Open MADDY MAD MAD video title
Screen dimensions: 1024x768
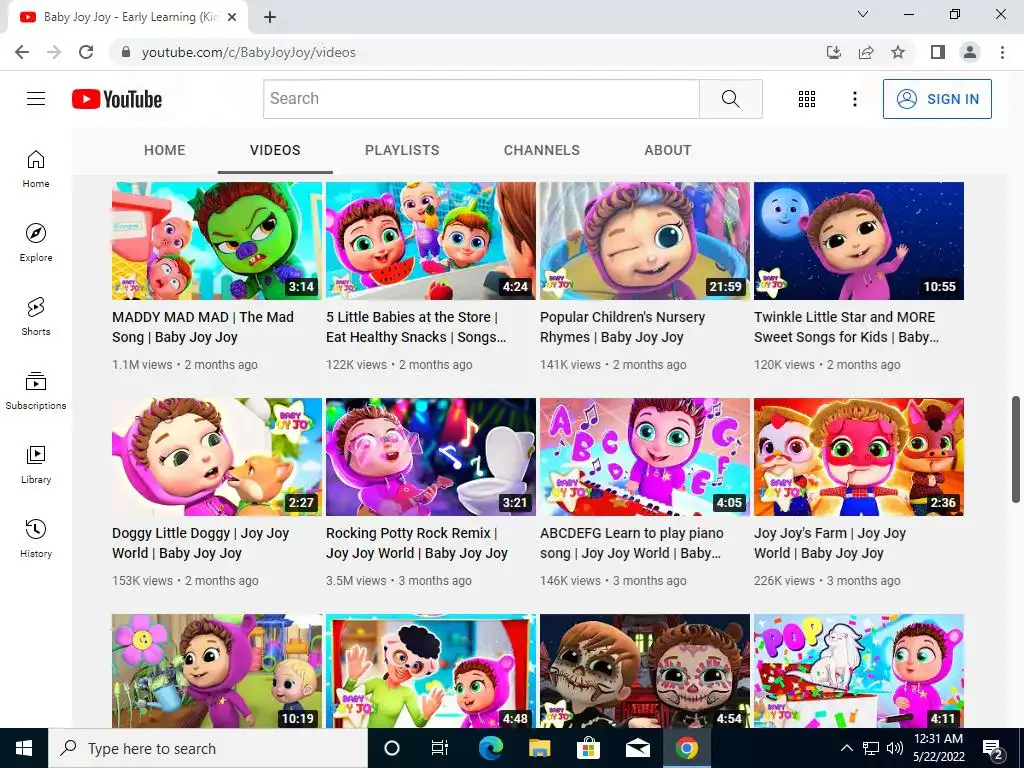(202, 327)
